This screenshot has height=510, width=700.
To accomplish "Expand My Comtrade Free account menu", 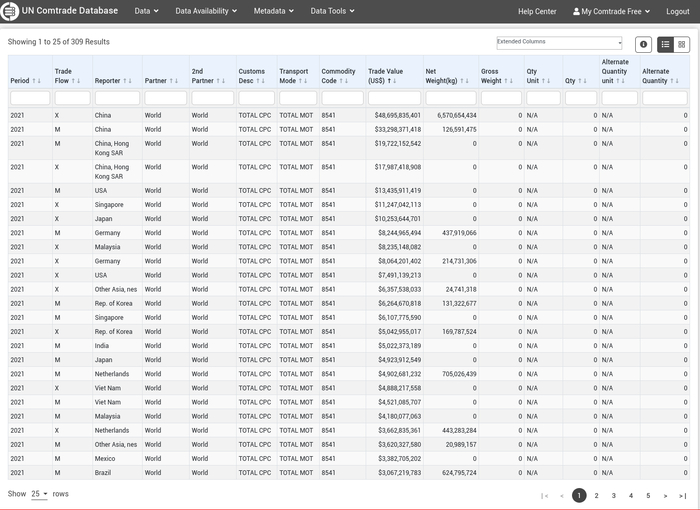I will pos(612,11).
